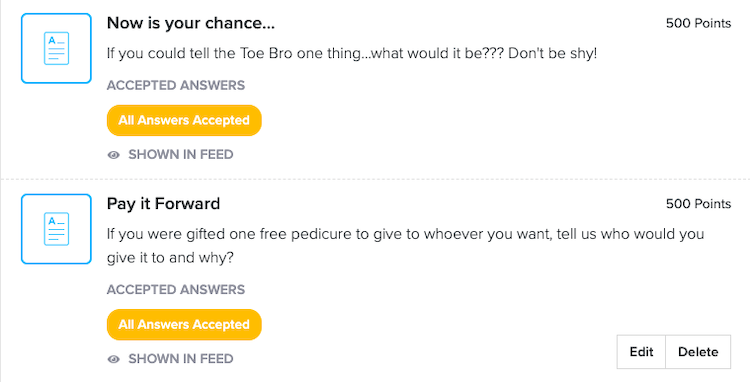Click the 500 Points label of Pay it Forward
The image size is (750, 382).
coord(698,204)
